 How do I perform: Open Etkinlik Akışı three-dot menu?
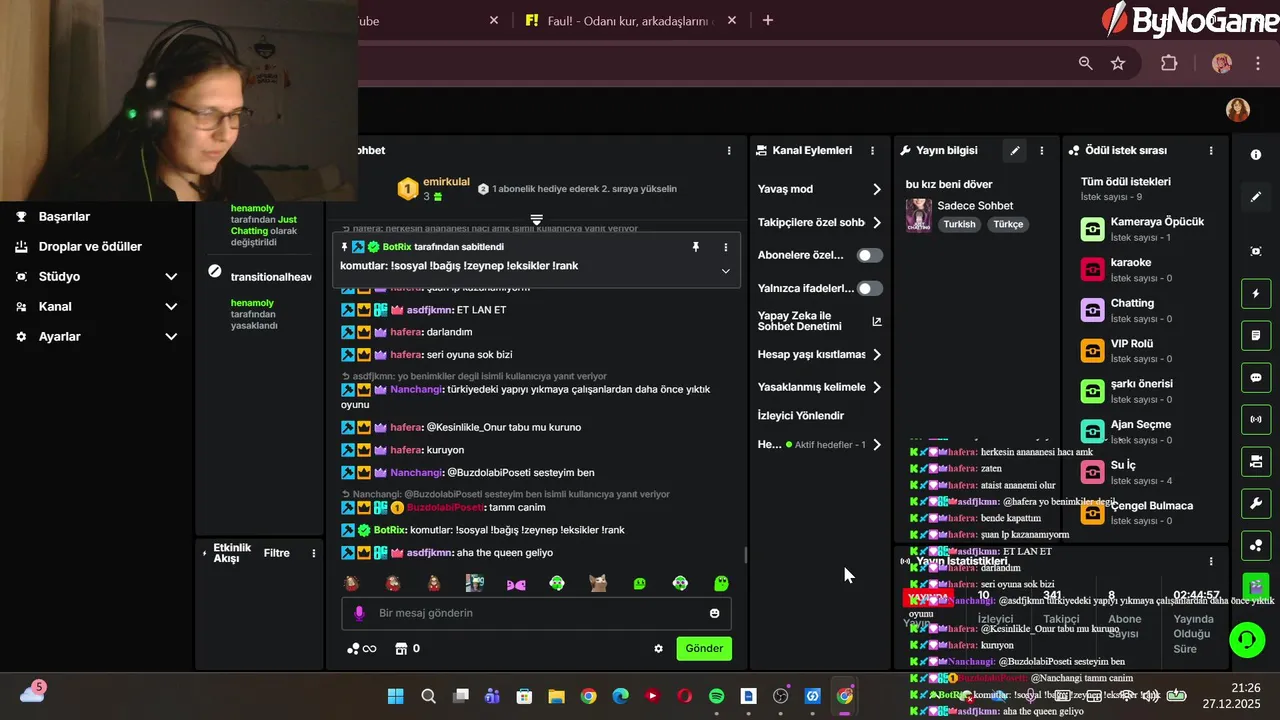point(314,553)
